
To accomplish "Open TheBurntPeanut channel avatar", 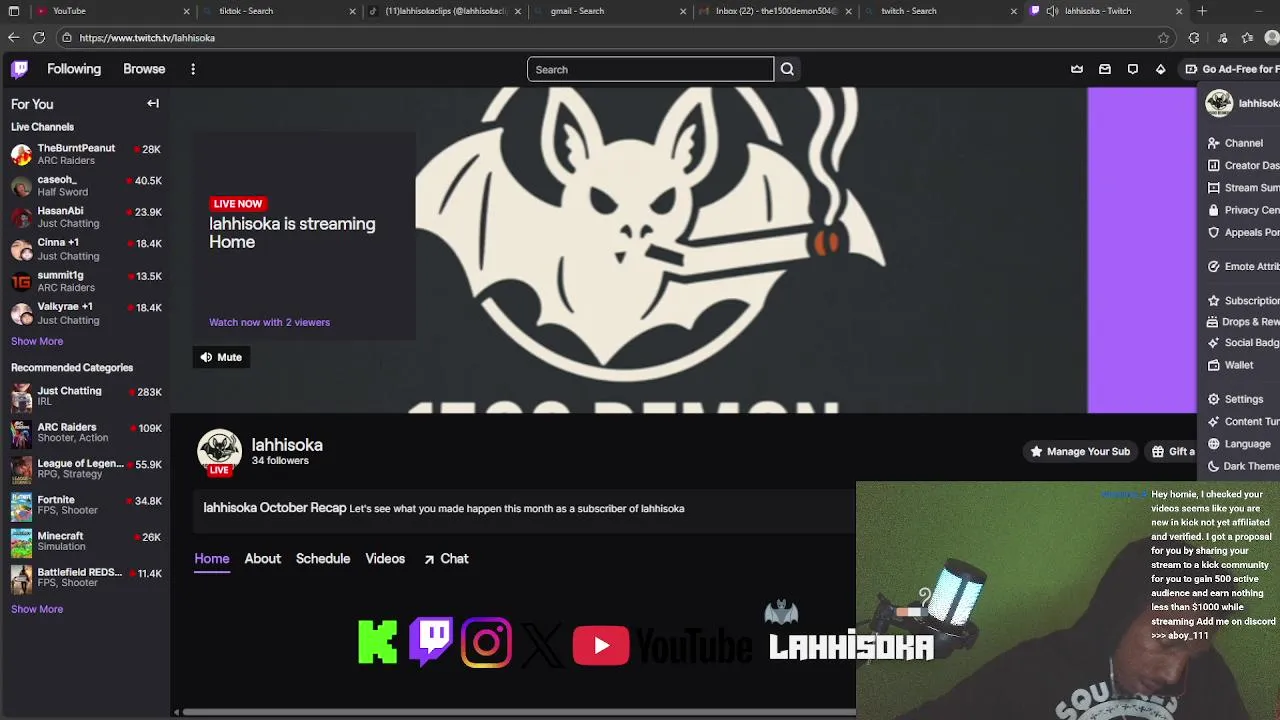I will (x=21, y=154).
